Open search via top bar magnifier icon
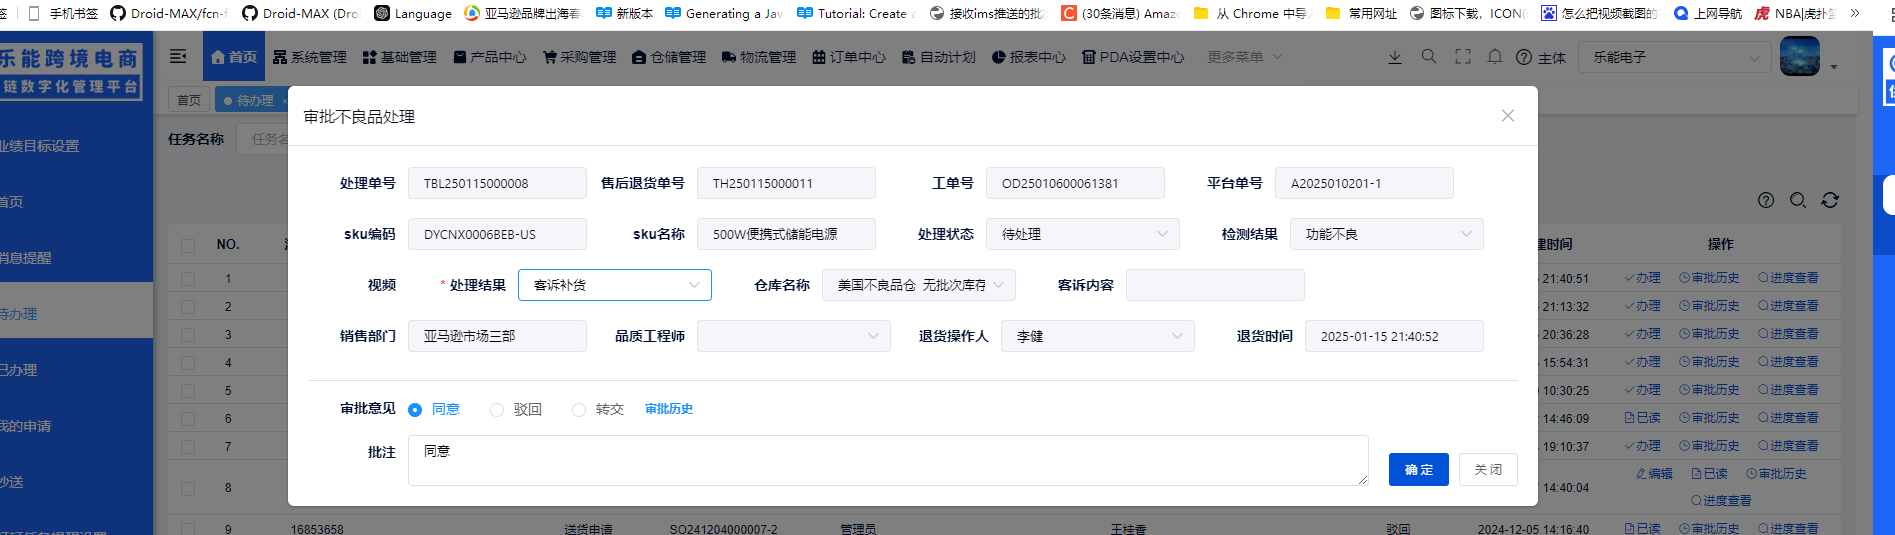This screenshot has height=535, width=1895. (x=1429, y=57)
